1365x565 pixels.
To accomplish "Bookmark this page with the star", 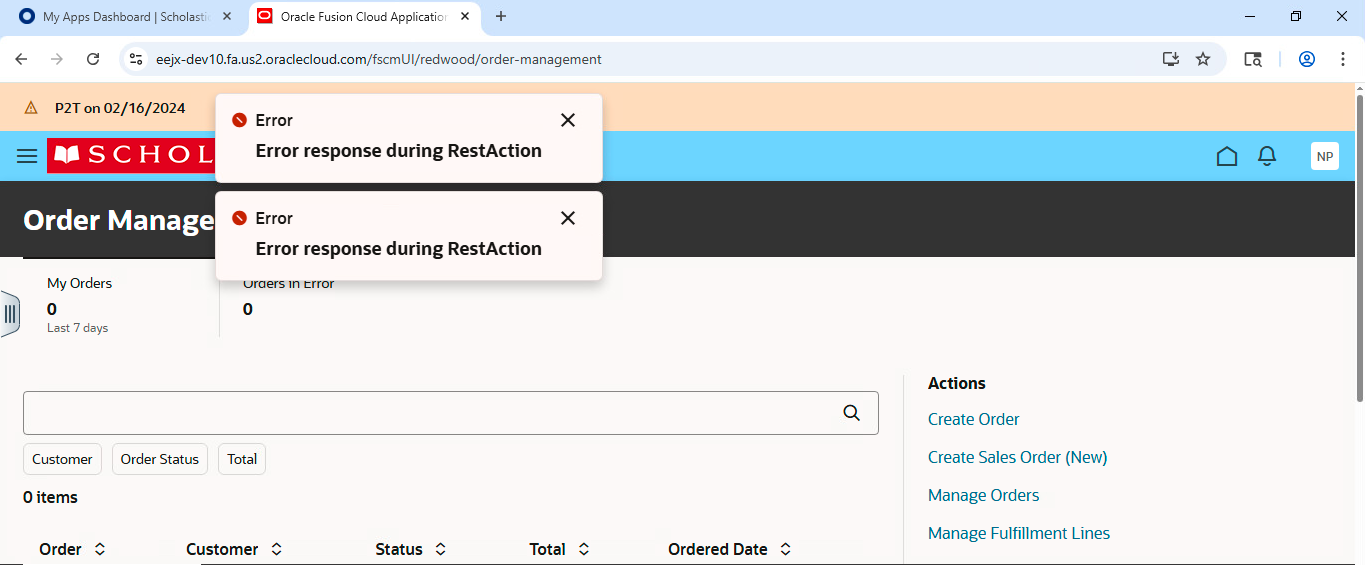I will point(1203,59).
